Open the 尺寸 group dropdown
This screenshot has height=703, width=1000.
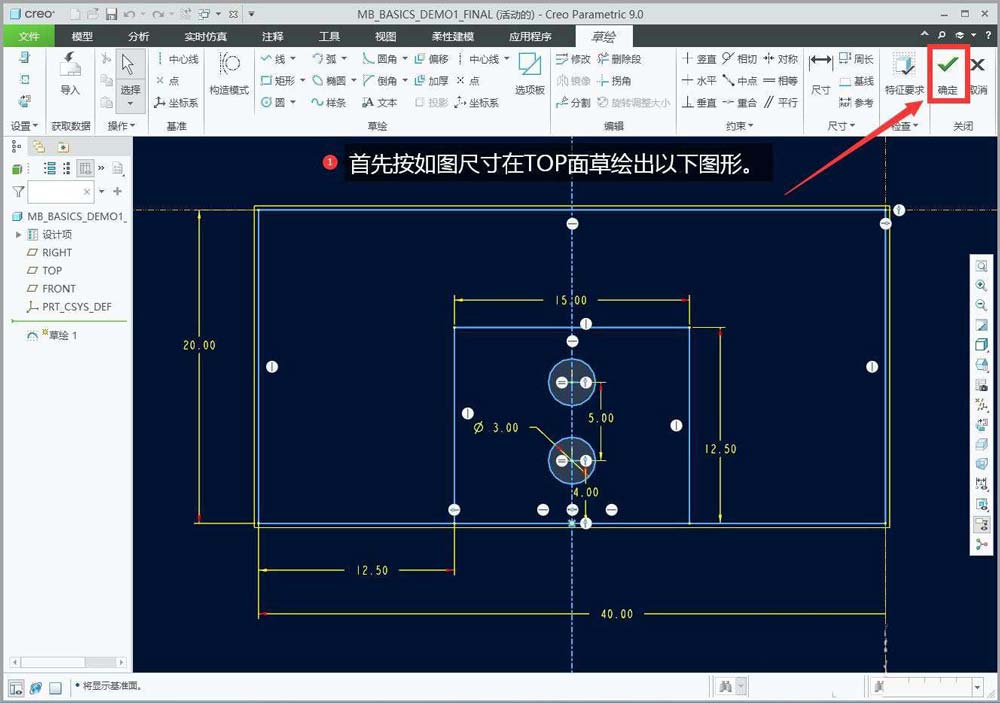click(841, 126)
